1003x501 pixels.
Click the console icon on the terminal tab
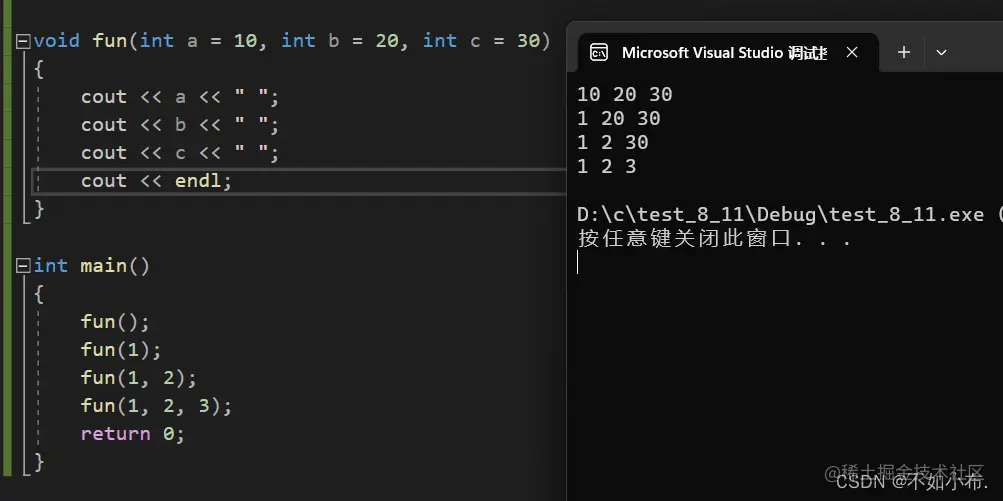point(599,52)
